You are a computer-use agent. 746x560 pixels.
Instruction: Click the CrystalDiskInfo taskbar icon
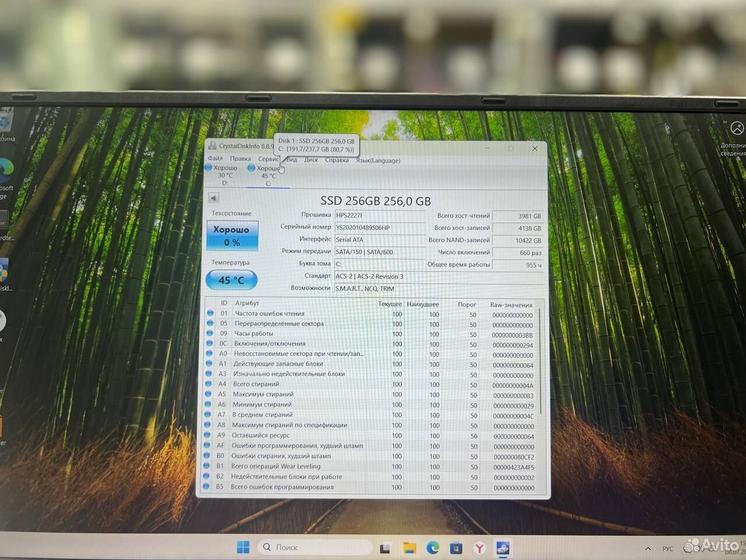coord(503,549)
